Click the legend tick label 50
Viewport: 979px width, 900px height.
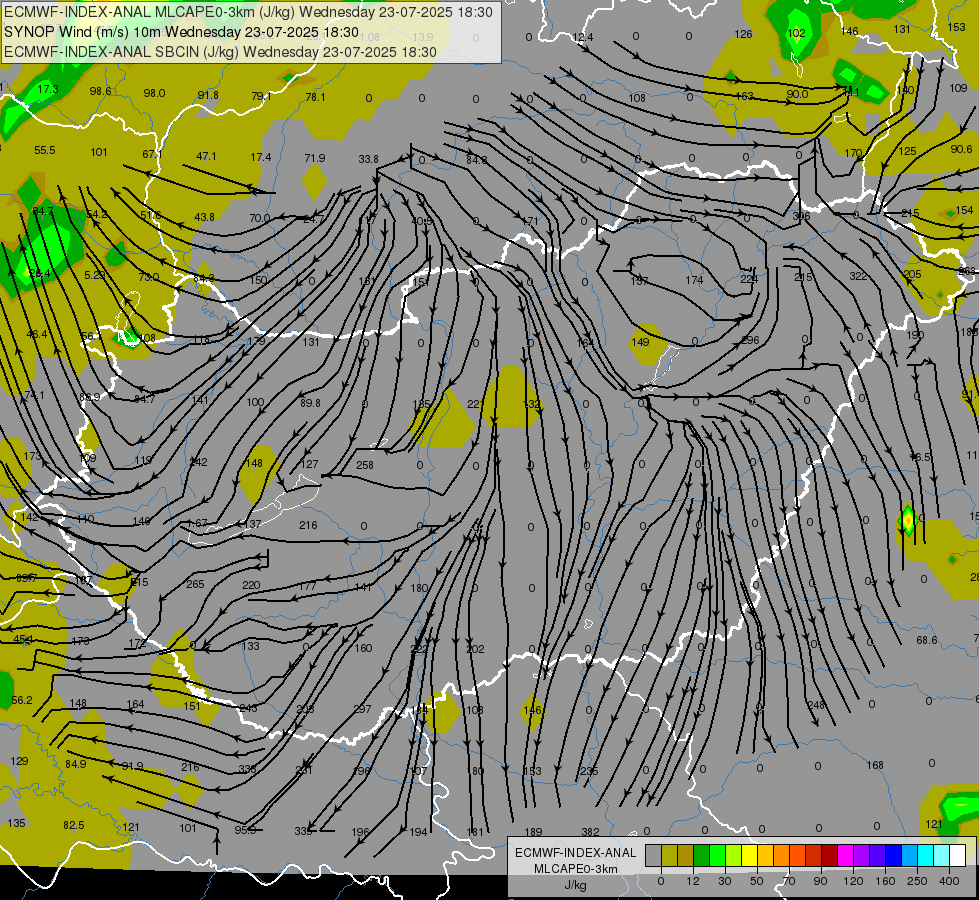pyautogui.click(x=757, y=881)
